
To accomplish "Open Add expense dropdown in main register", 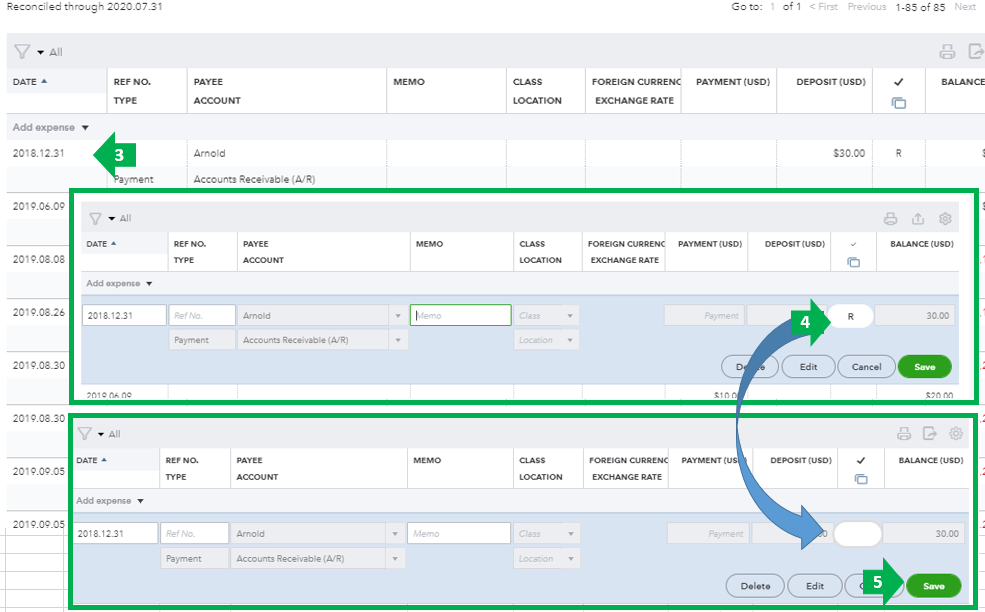I will coord(85,128).
